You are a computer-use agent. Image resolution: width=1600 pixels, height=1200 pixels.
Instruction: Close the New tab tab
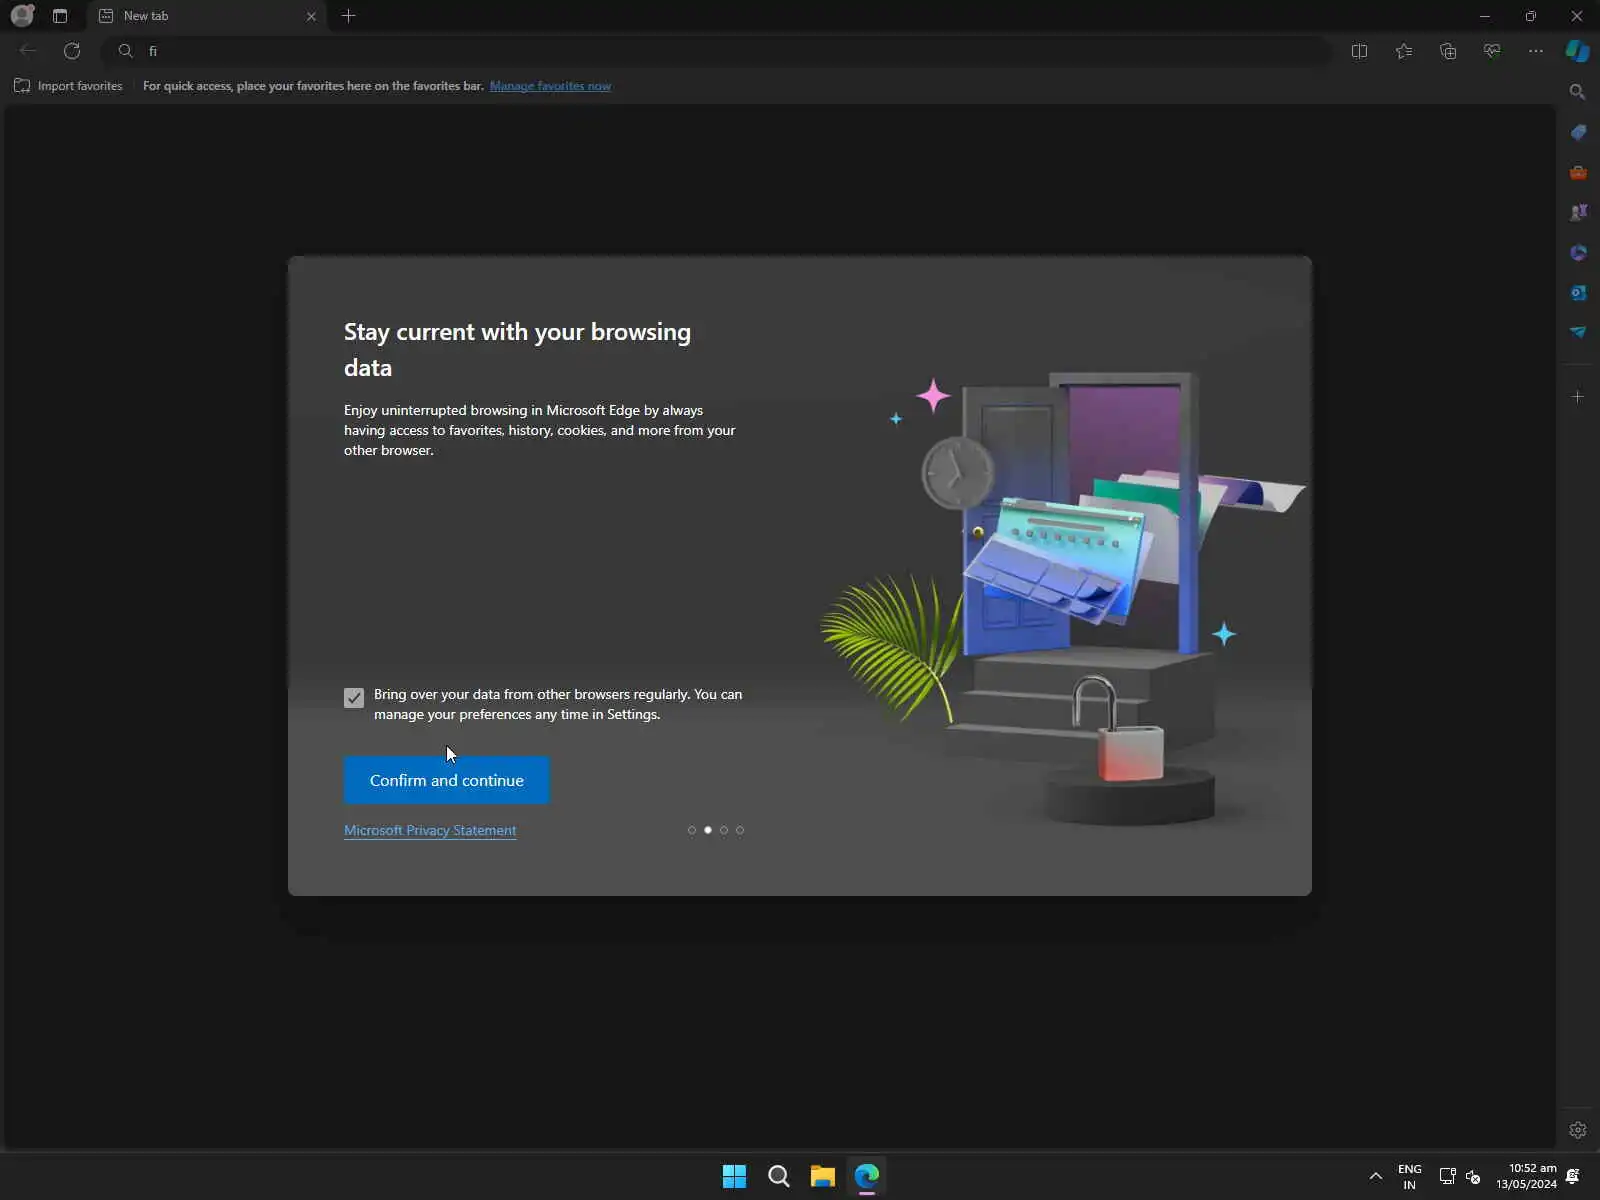click(x=311, y=16)
